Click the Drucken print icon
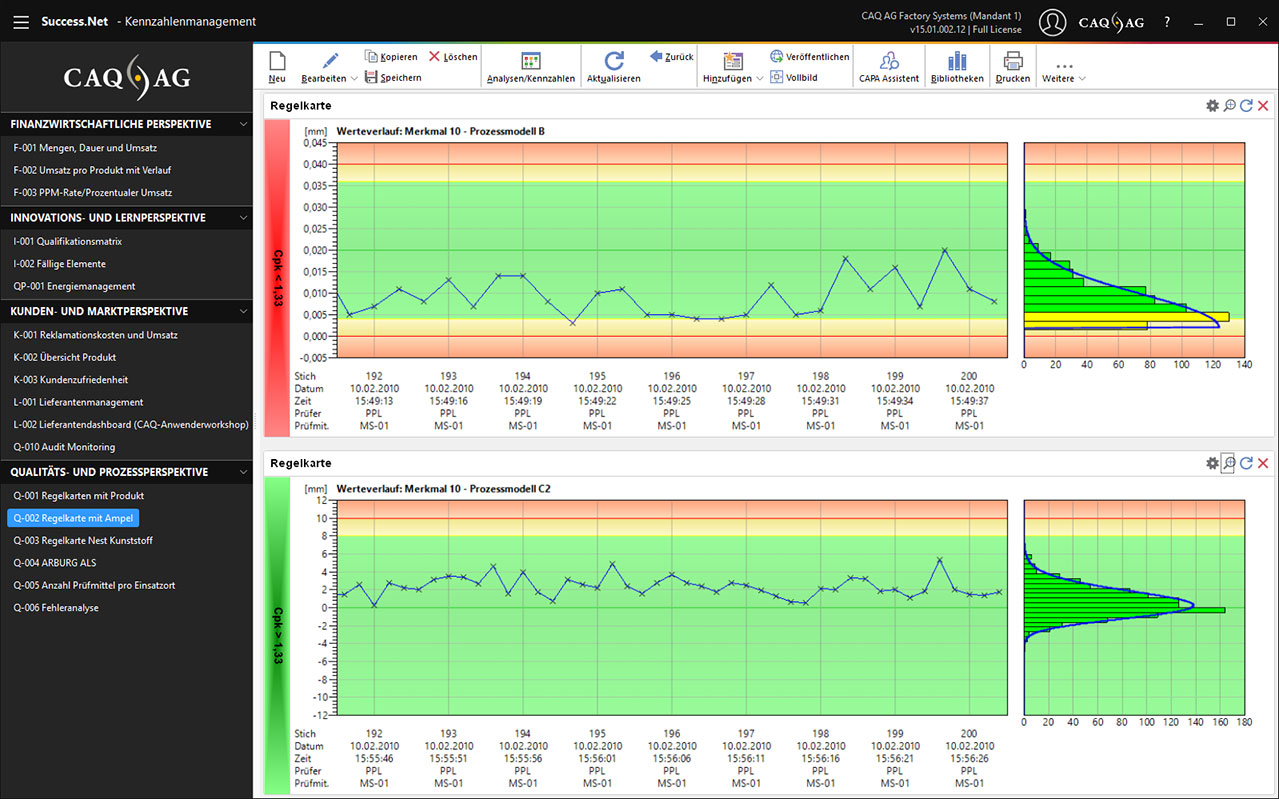 point(1013,62)
